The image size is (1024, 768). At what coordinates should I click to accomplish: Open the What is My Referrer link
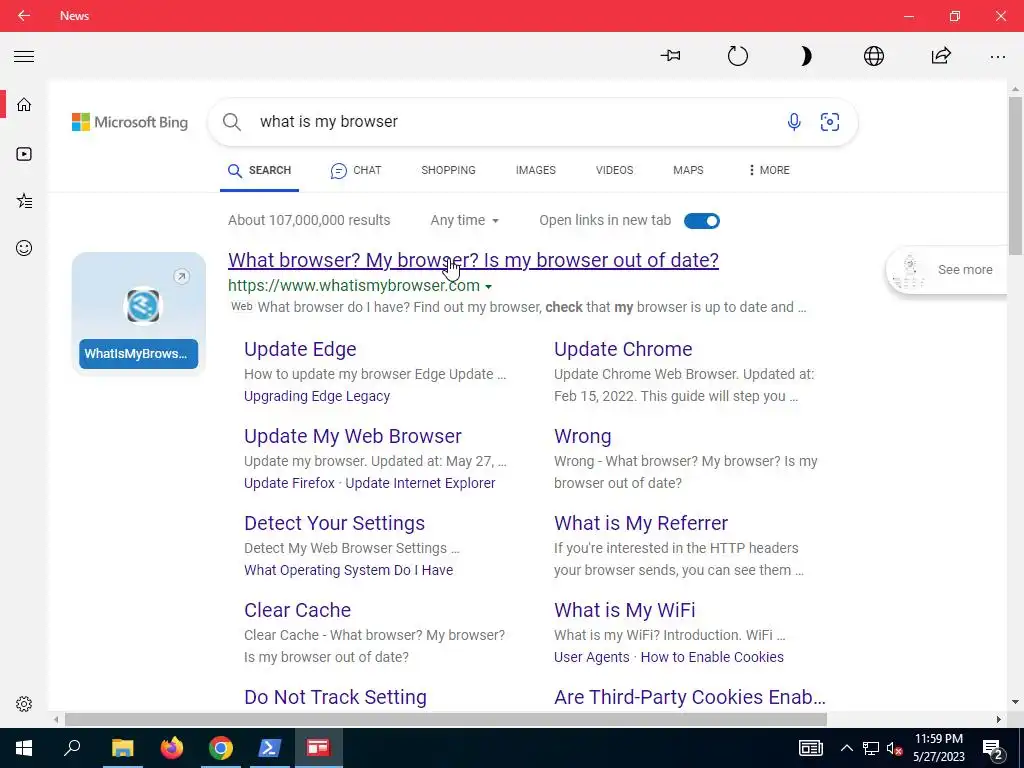[641, 523]
